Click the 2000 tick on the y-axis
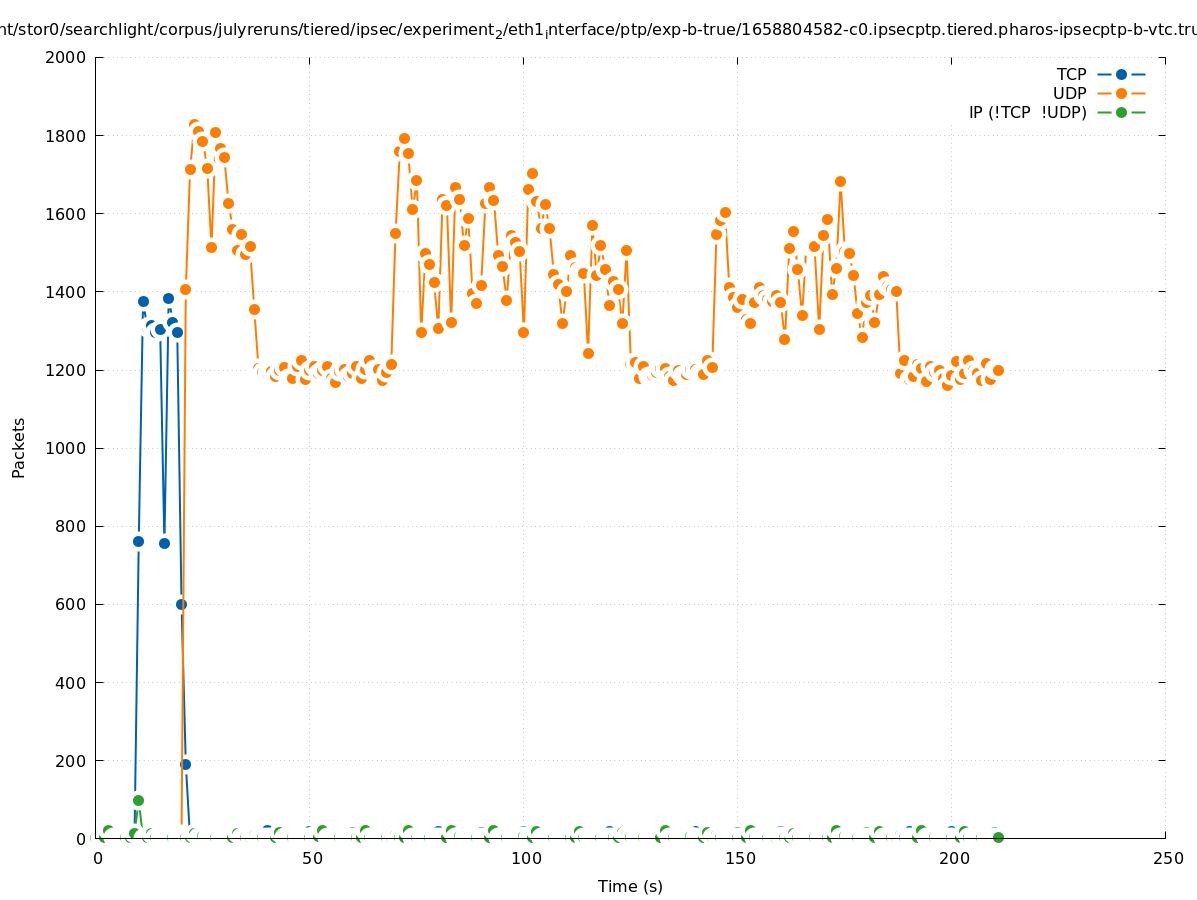This screenshot has height=900, width=1197. point(66,57)
